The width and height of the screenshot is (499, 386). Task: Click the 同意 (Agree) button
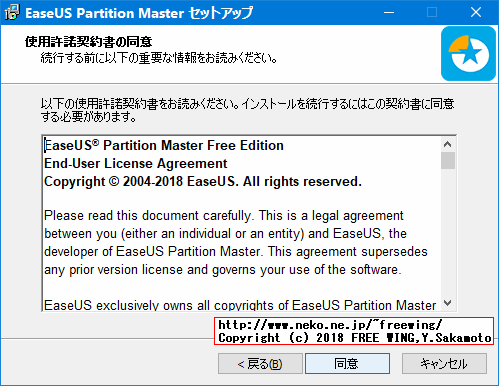pyautogui.click(x=347, y=363)
